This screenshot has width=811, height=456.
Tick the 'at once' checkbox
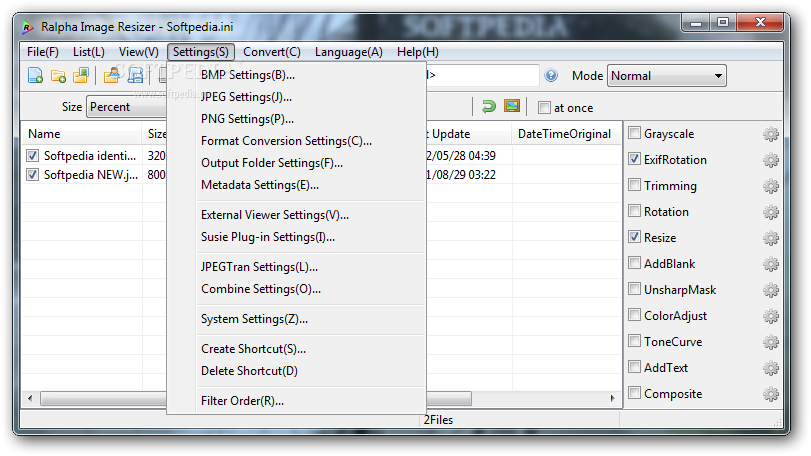coord(544,108)
